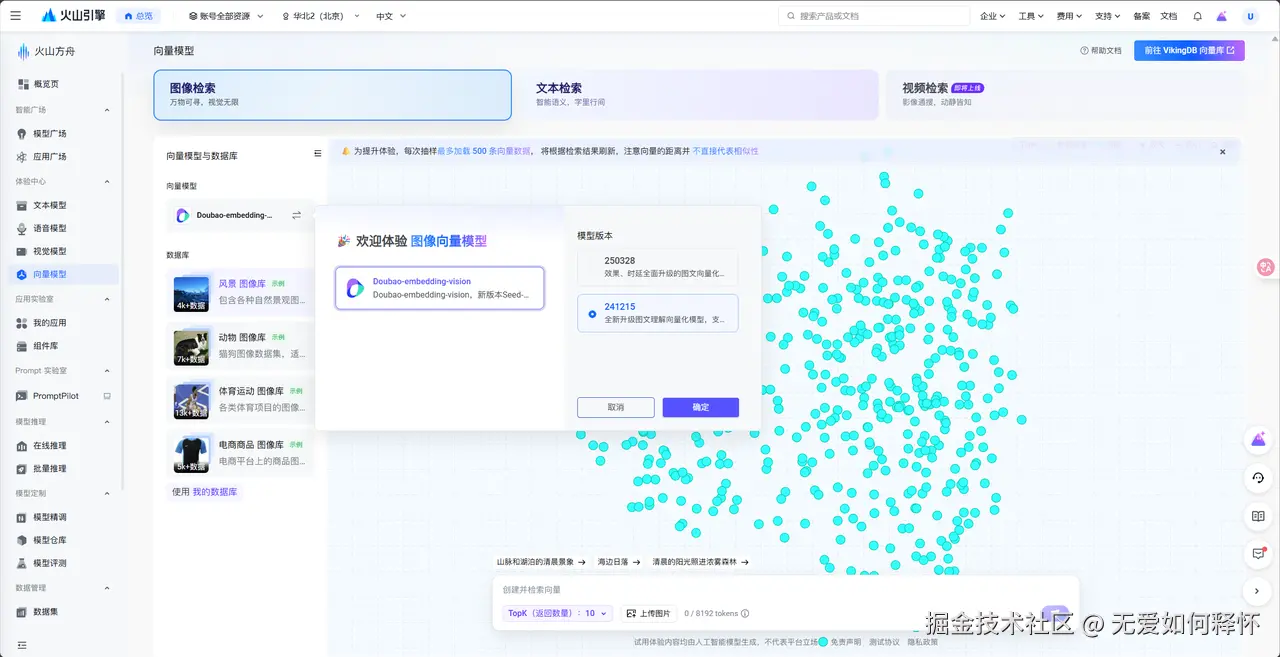Open the 总览 home tab
This screenshot has height=657, width=1280.
coord(138,16)
